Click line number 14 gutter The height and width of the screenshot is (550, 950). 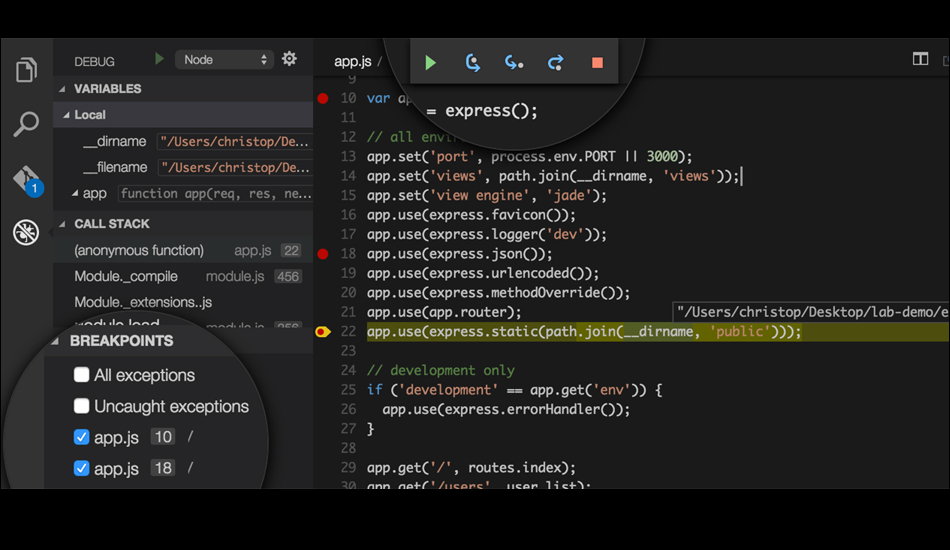coord(348,176)
